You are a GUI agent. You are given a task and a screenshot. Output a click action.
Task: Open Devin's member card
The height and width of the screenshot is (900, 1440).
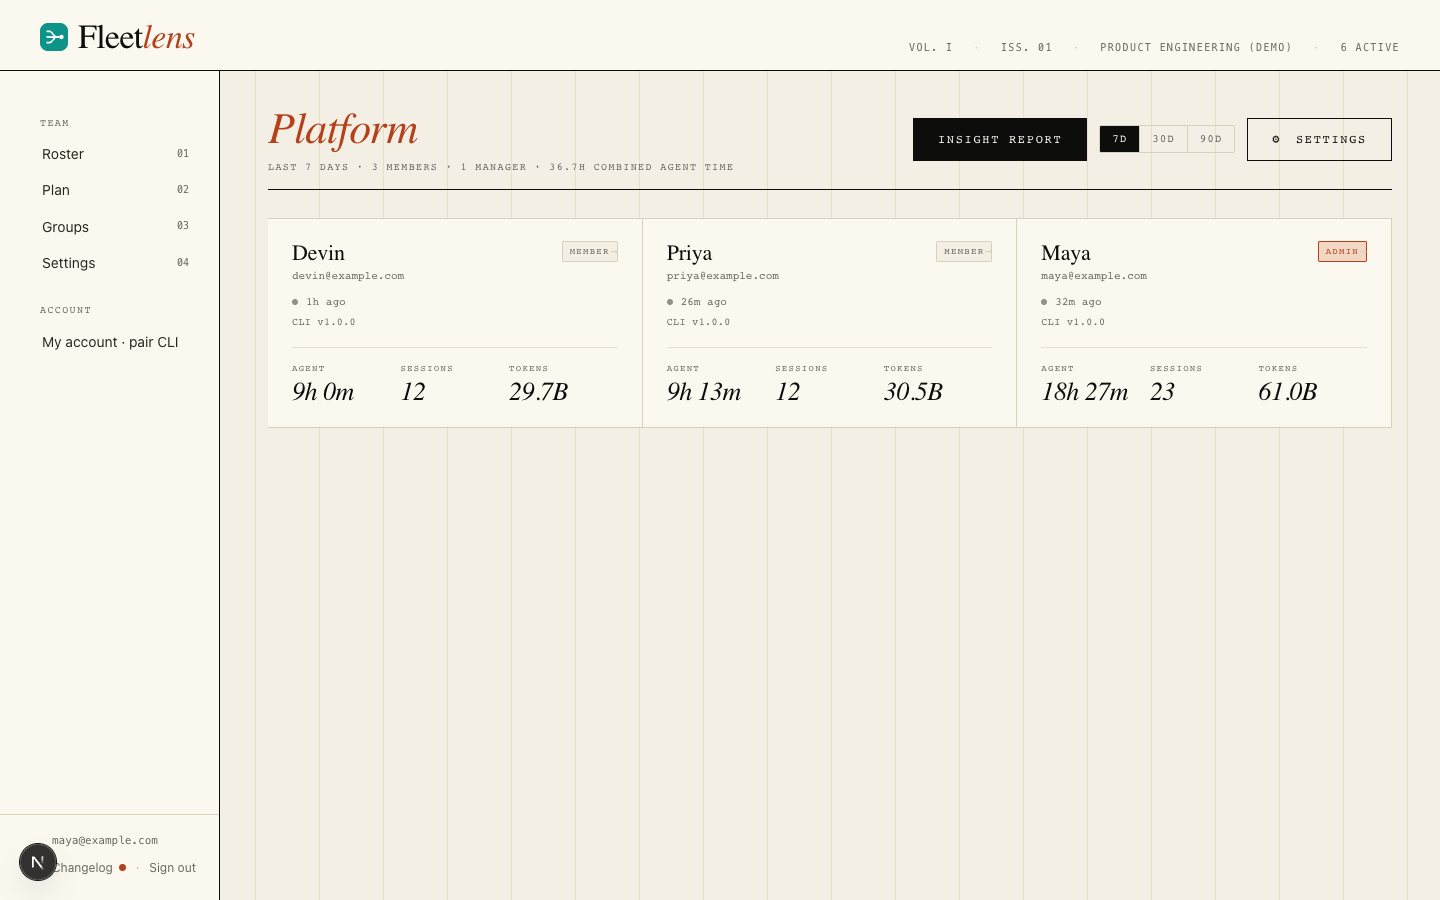click(455, 323)
